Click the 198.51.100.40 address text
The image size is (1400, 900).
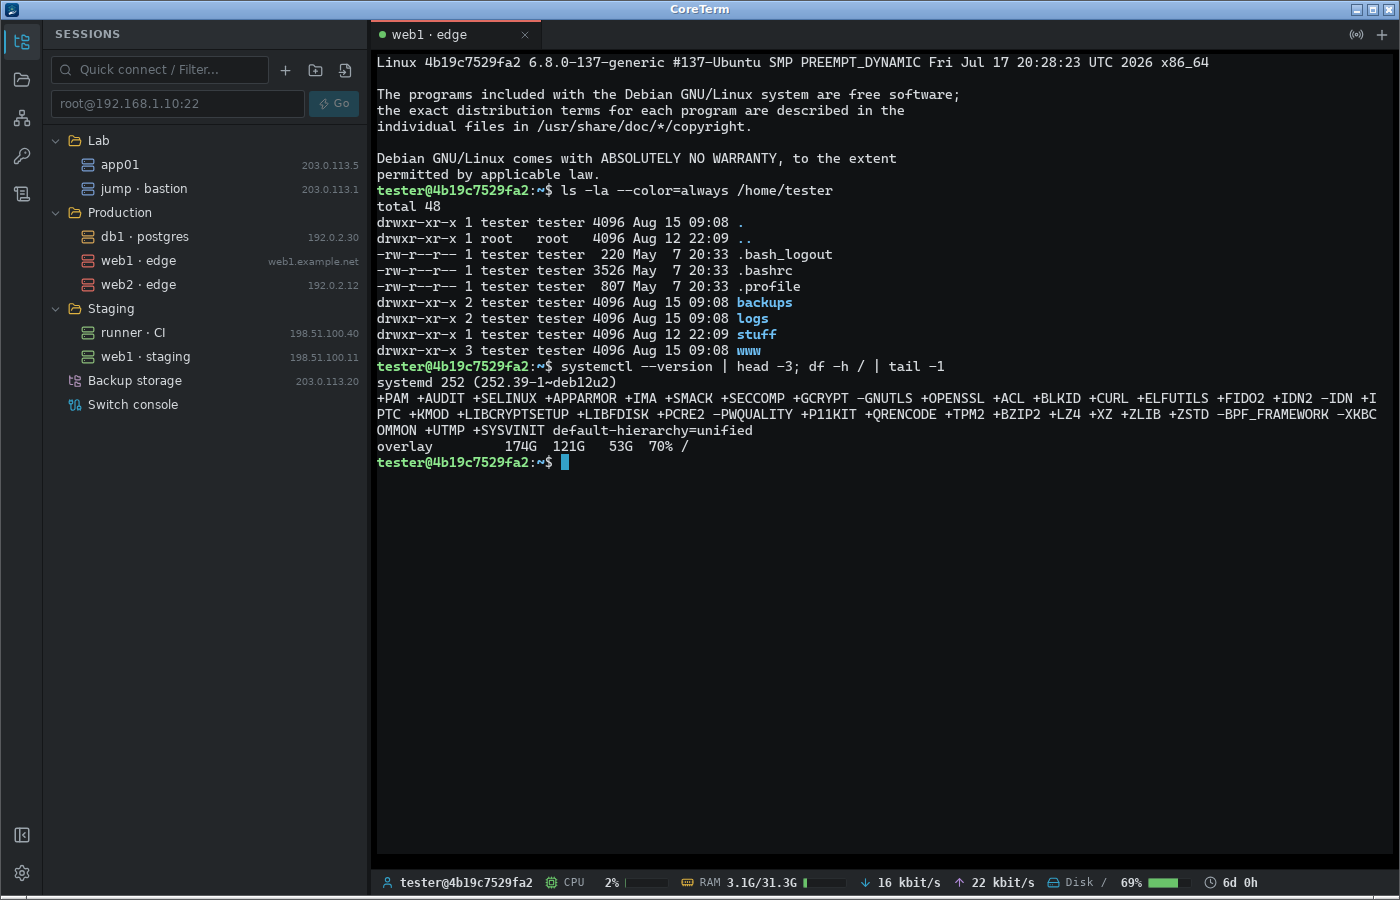(324, 334)
